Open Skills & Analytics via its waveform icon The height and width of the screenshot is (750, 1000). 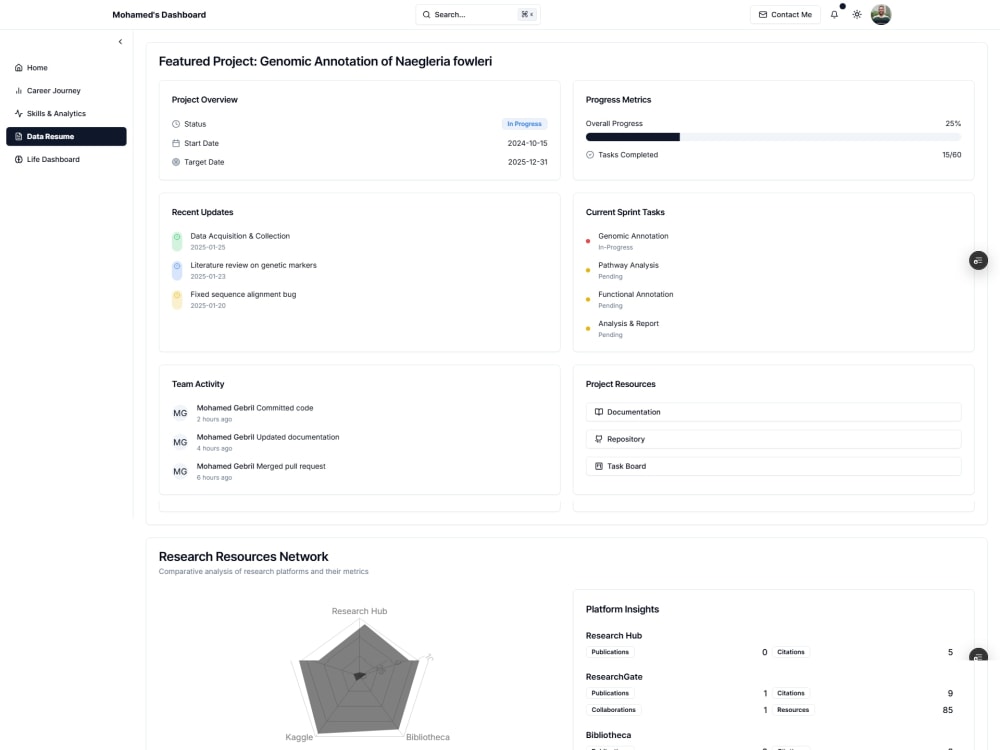[18, 113]
